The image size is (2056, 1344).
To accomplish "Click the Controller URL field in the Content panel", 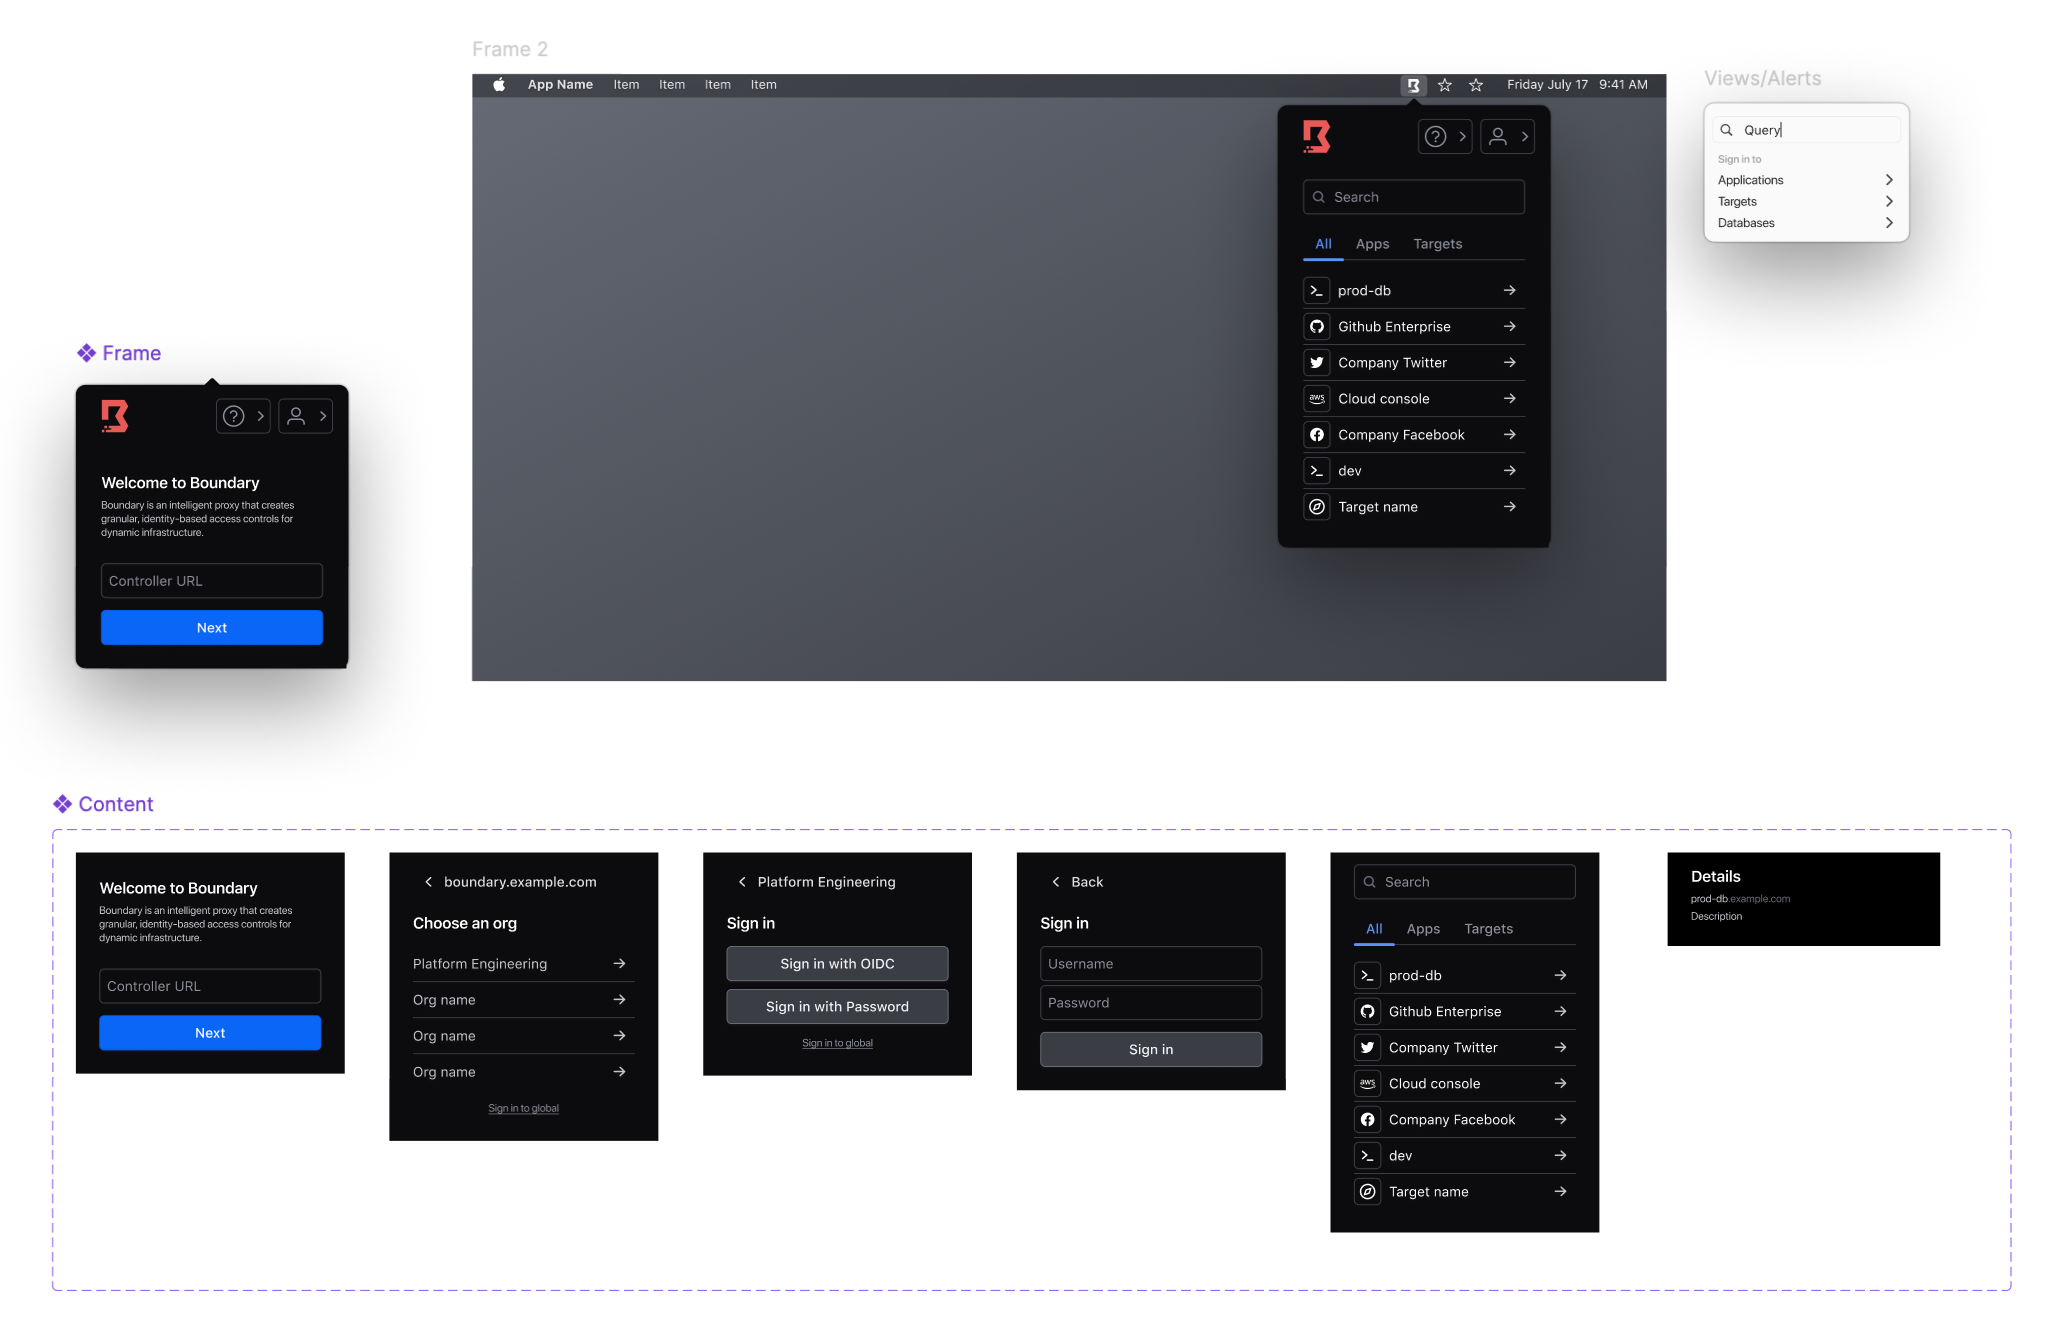I will (x=210, y=986).
